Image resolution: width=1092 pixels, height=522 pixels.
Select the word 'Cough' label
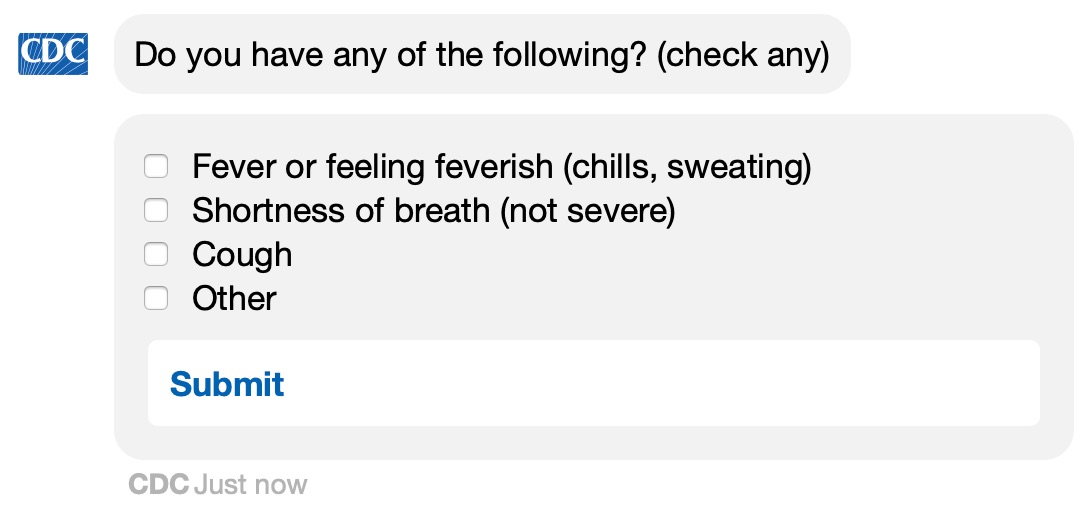click(242, 255)
